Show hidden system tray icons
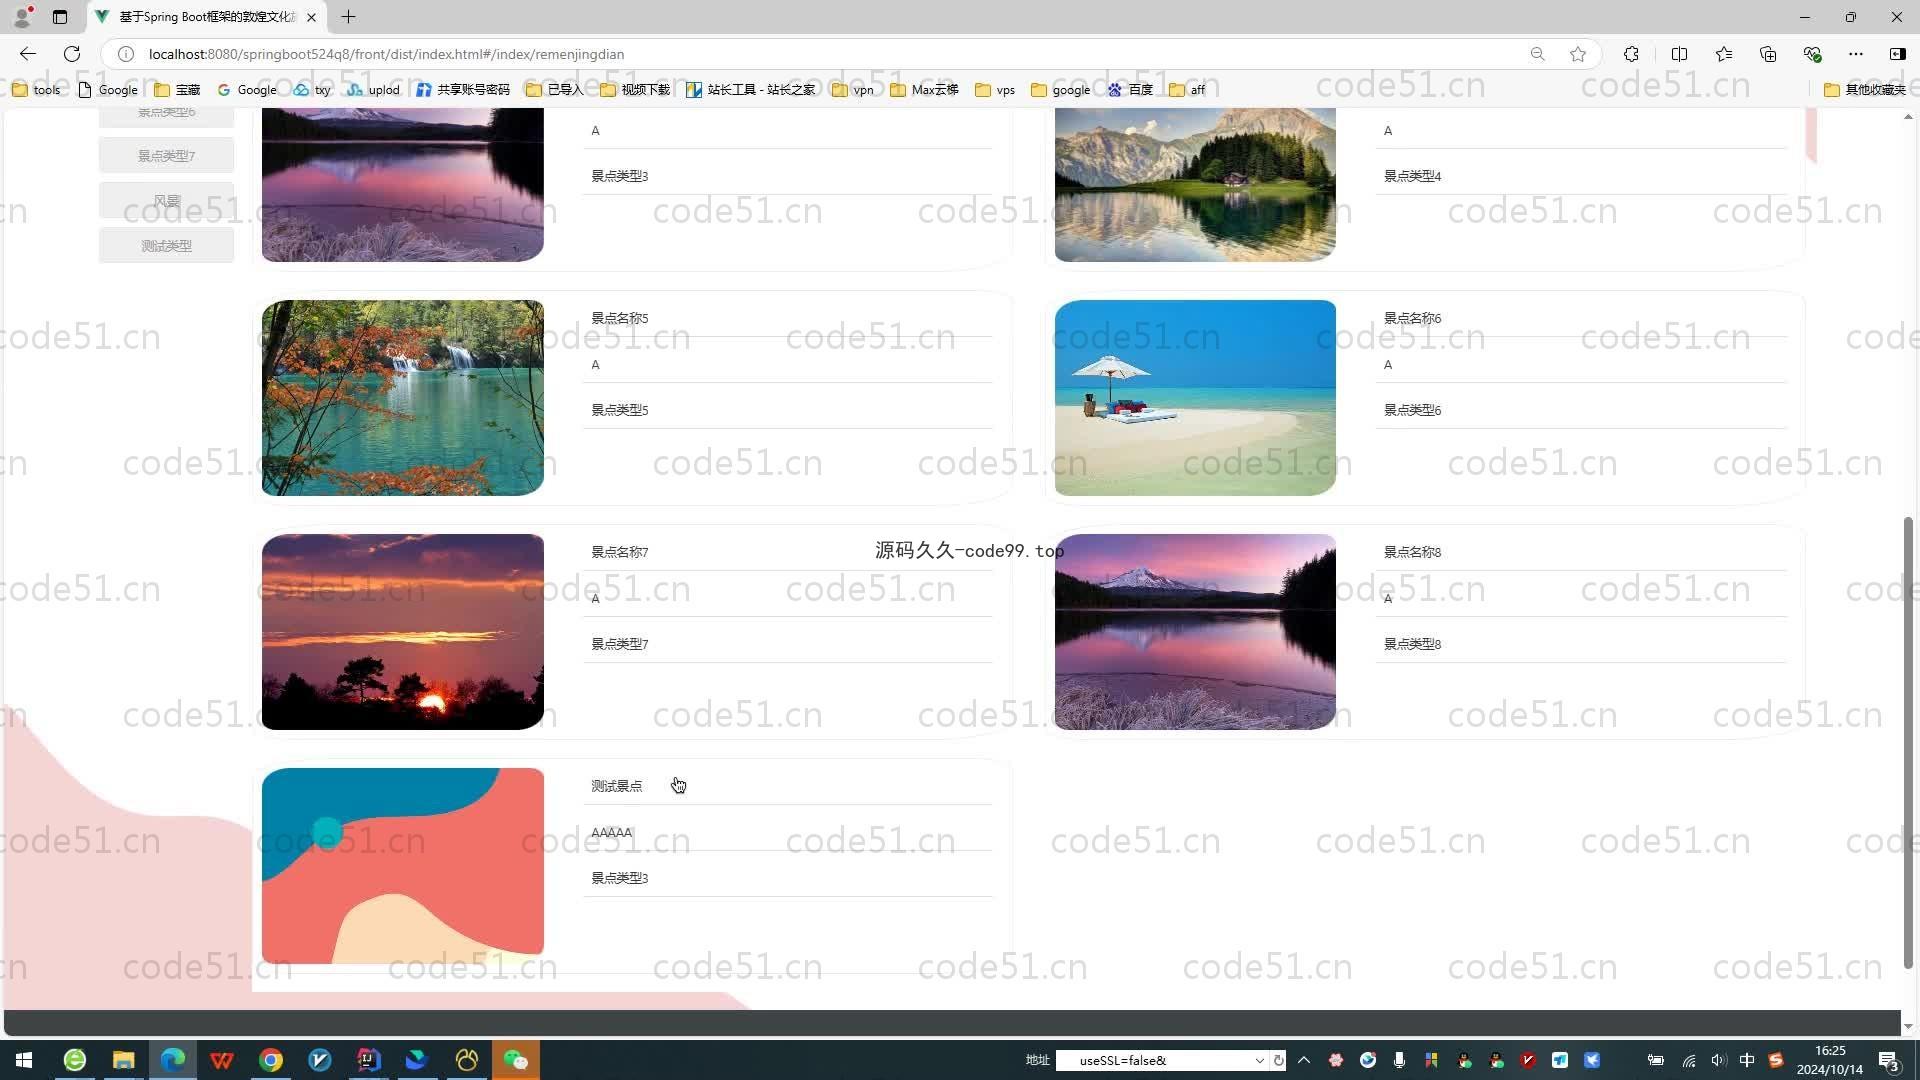The height and width of the screenshot is (1080, 1920). [x=1304, y=1060]
